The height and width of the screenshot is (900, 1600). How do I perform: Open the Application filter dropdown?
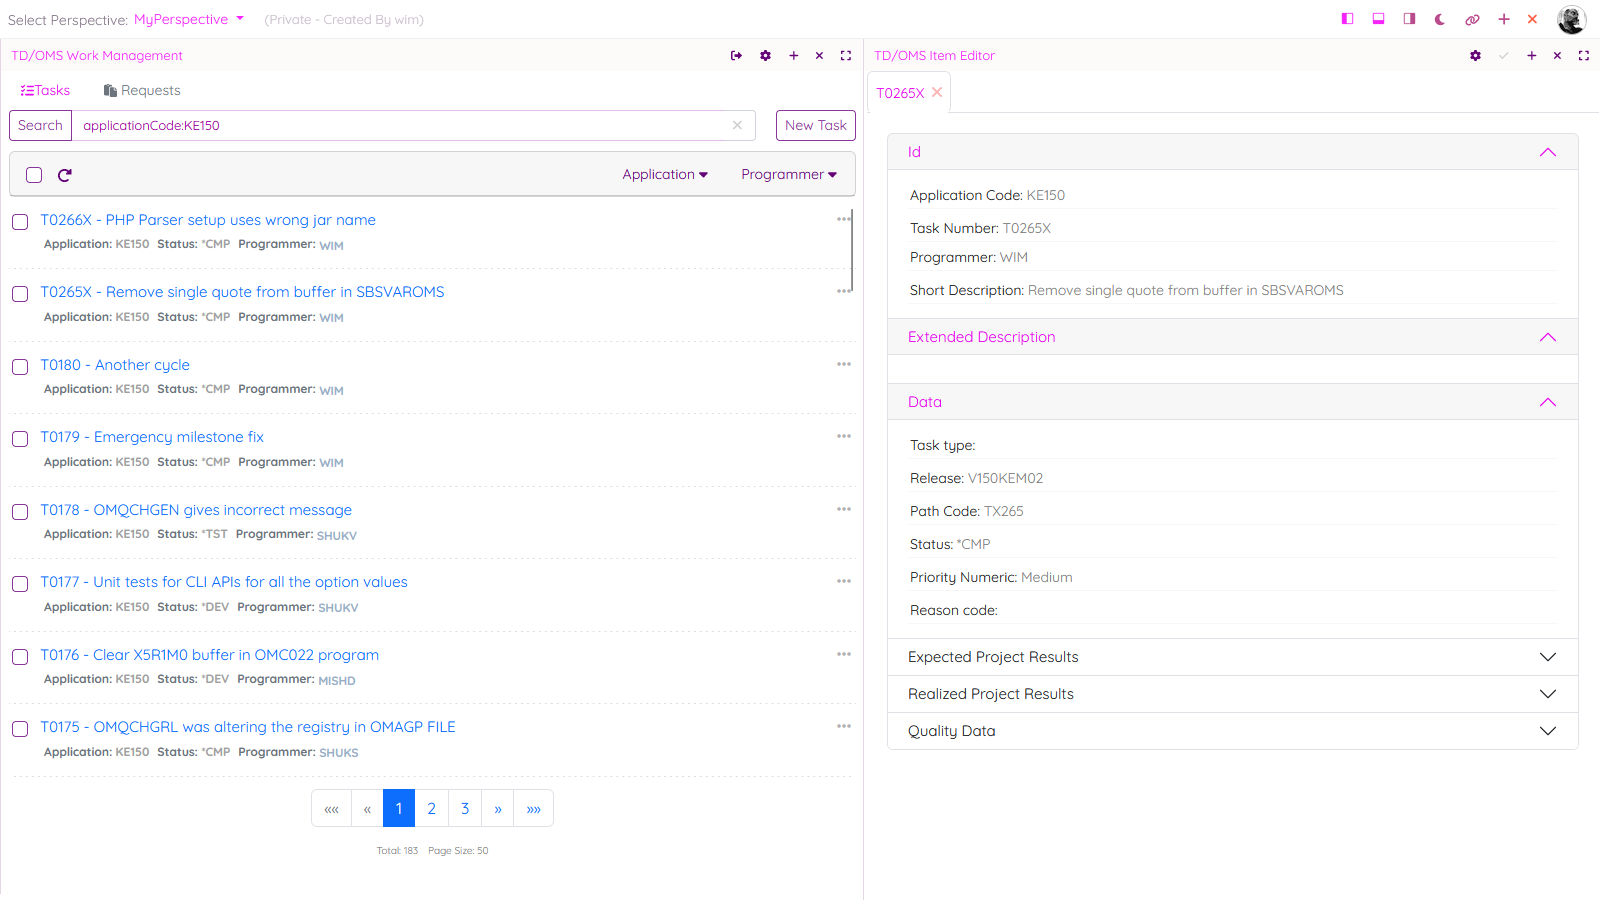click(664, 174)
